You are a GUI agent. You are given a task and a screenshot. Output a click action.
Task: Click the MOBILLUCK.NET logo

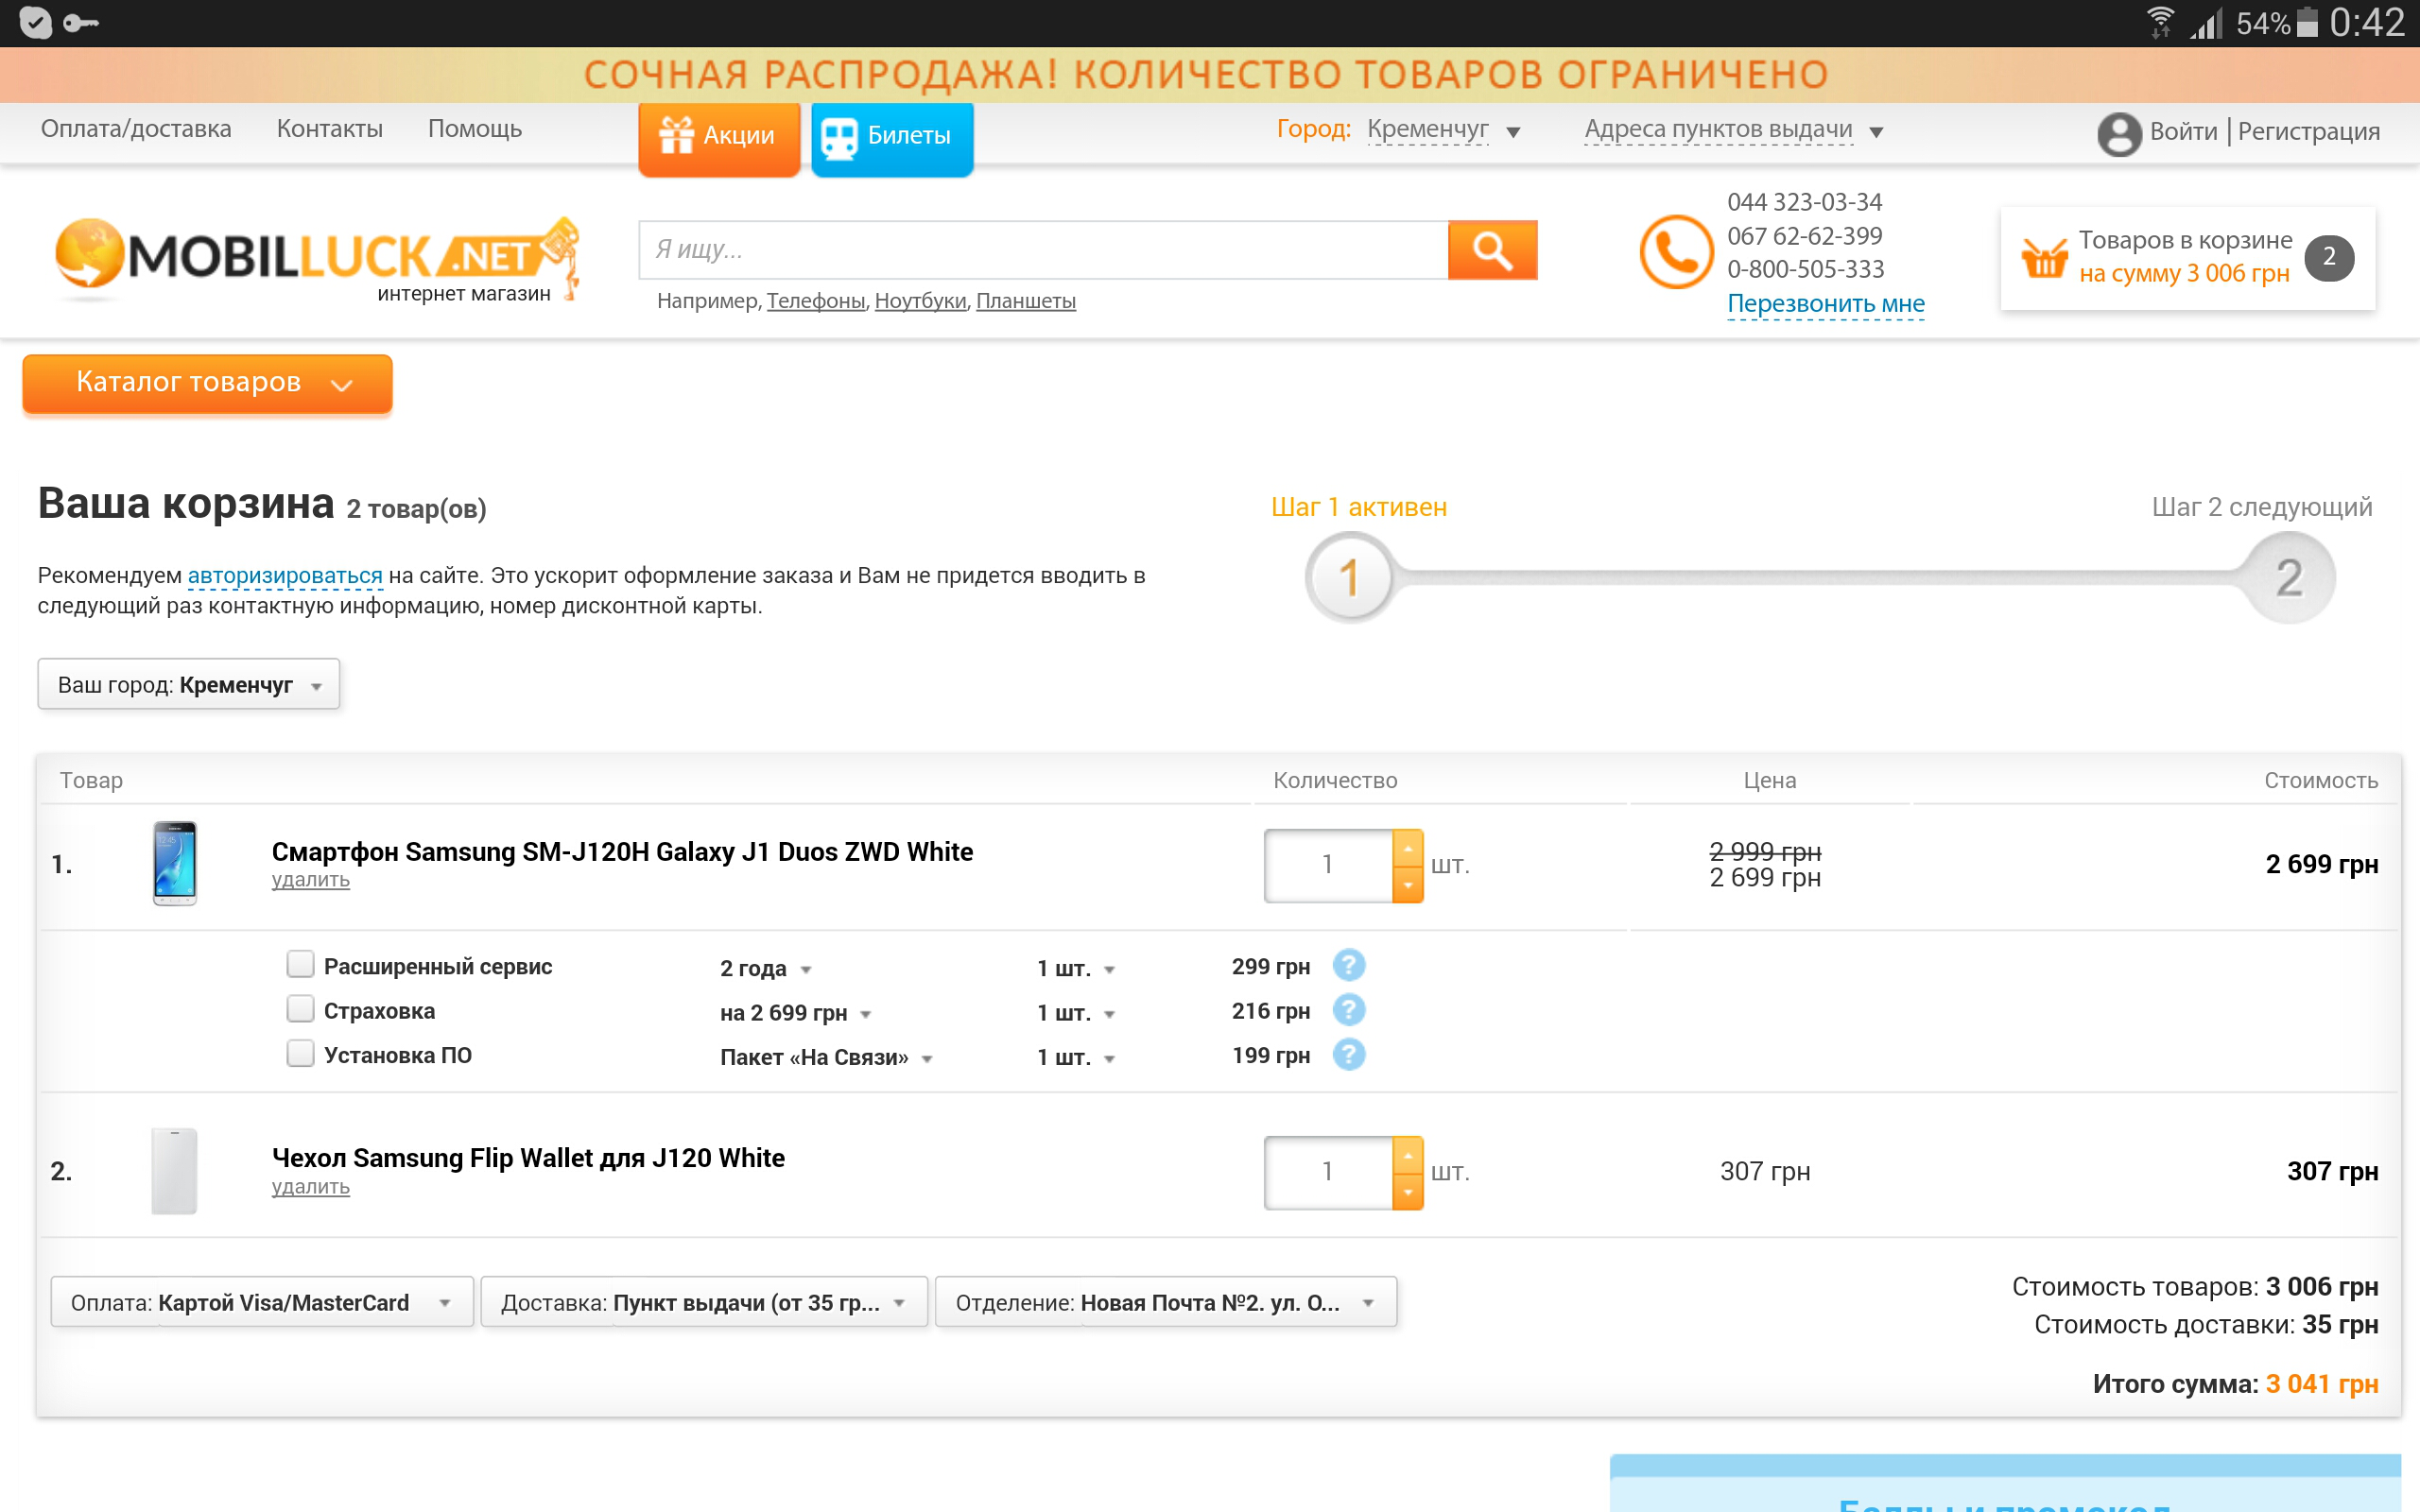click(315, 258)
